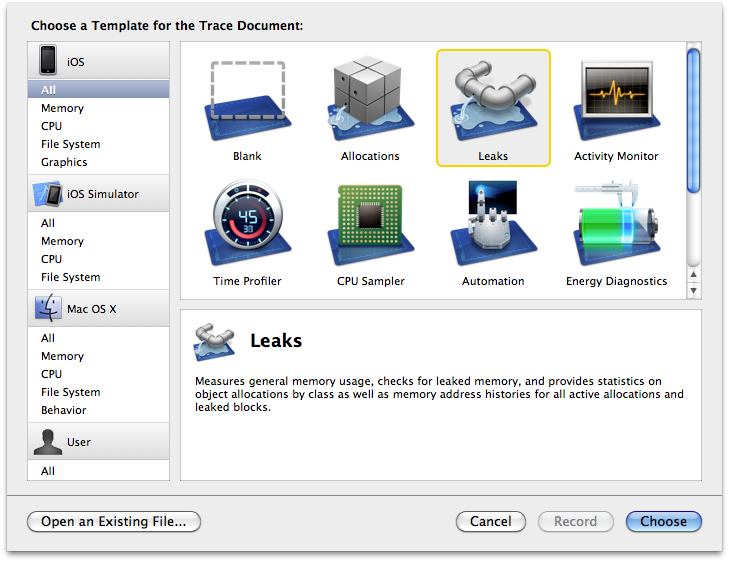
Task: Select All under iOS Simulator section
Action: [99, 223]
